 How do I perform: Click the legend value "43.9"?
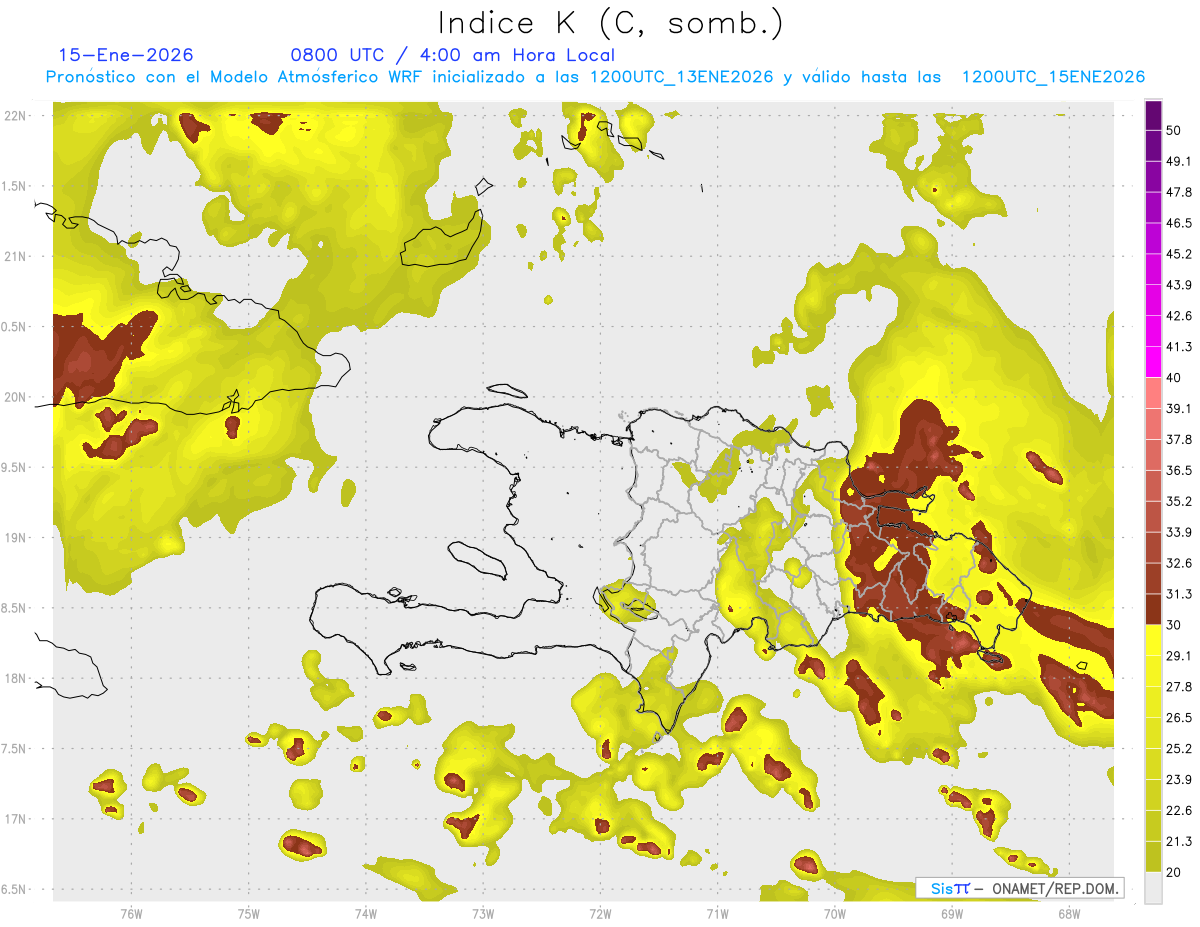click(1179, 285)
